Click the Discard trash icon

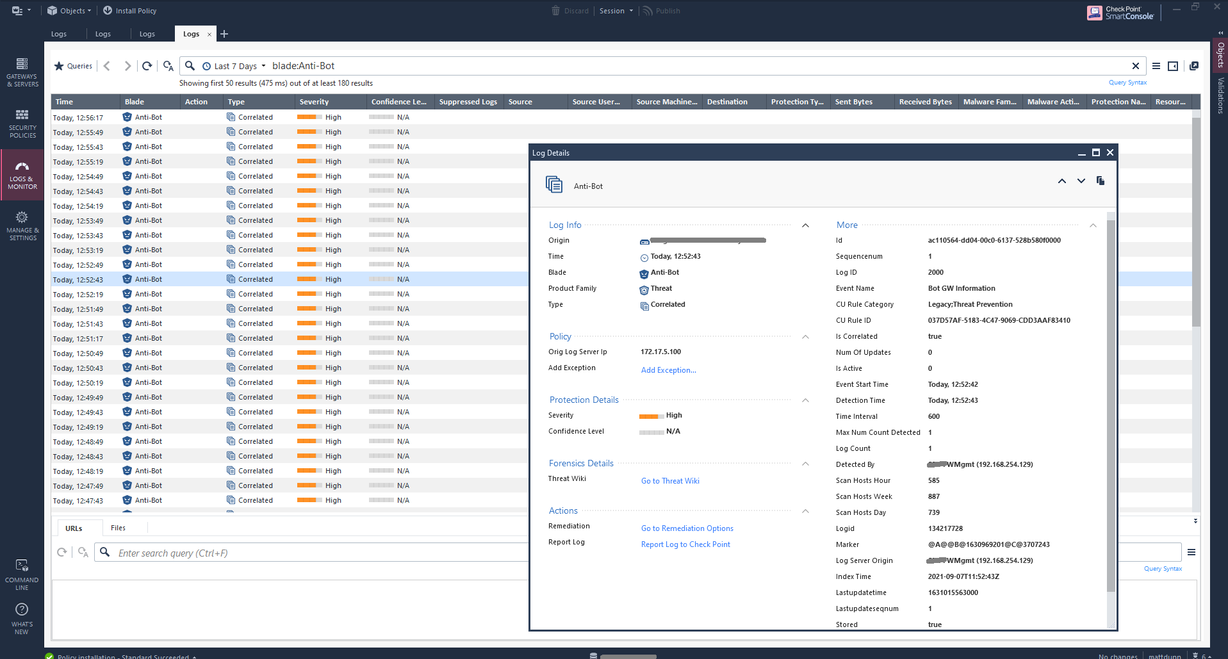555,11
